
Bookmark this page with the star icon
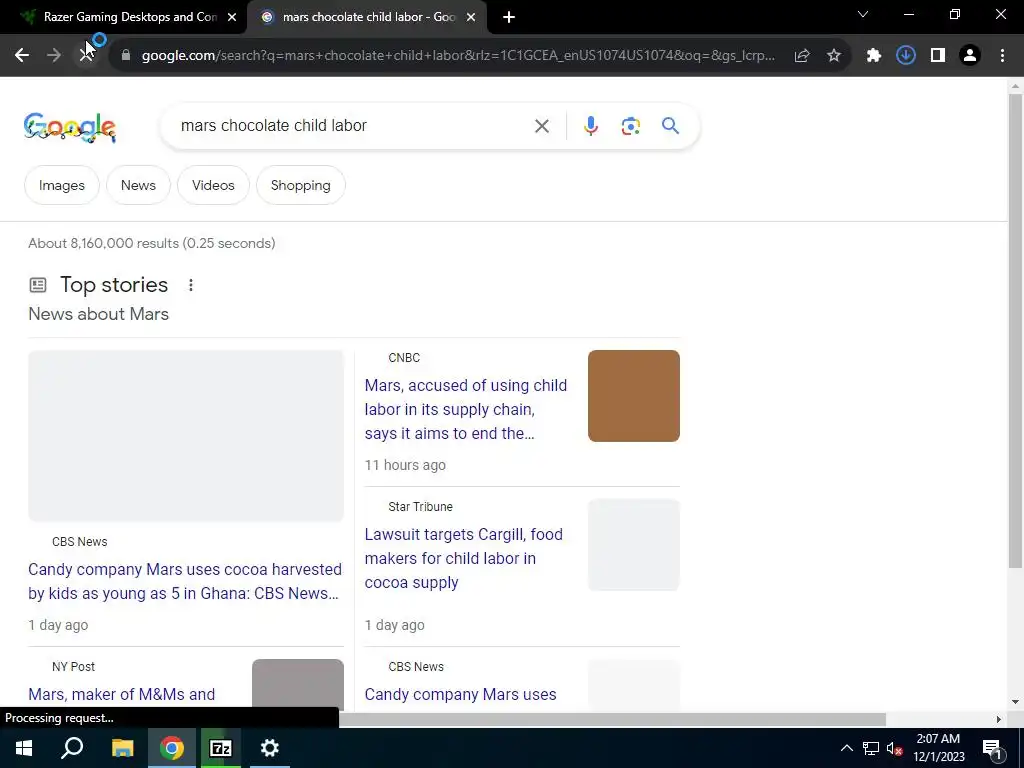(834, 56)
